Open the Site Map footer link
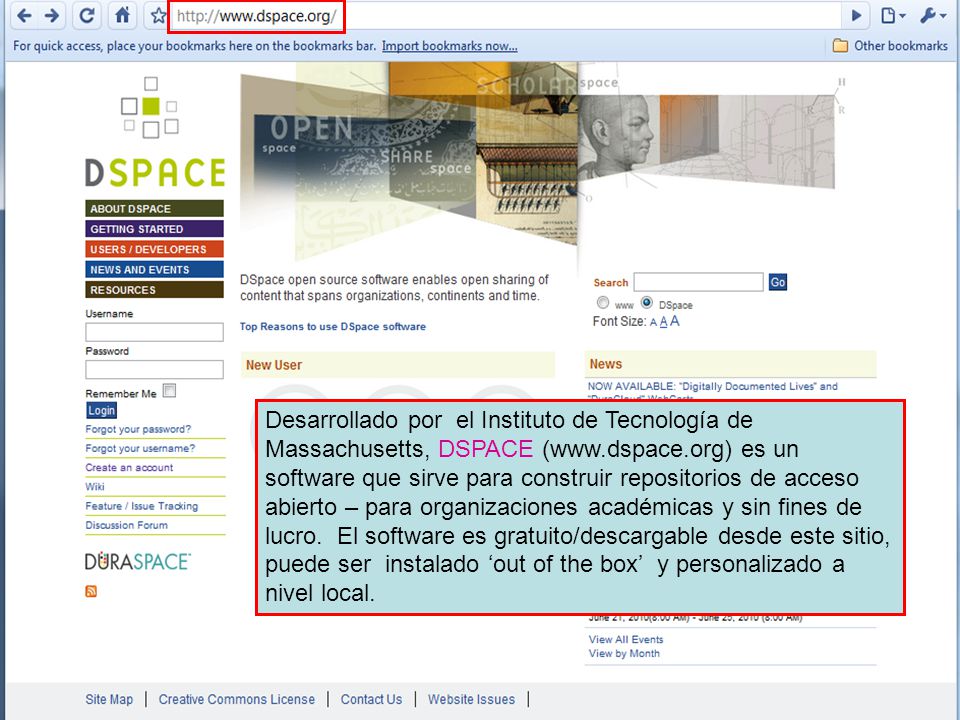Image resolution: width=960 pixels, height=720 pixels. (x=109, y=699)
